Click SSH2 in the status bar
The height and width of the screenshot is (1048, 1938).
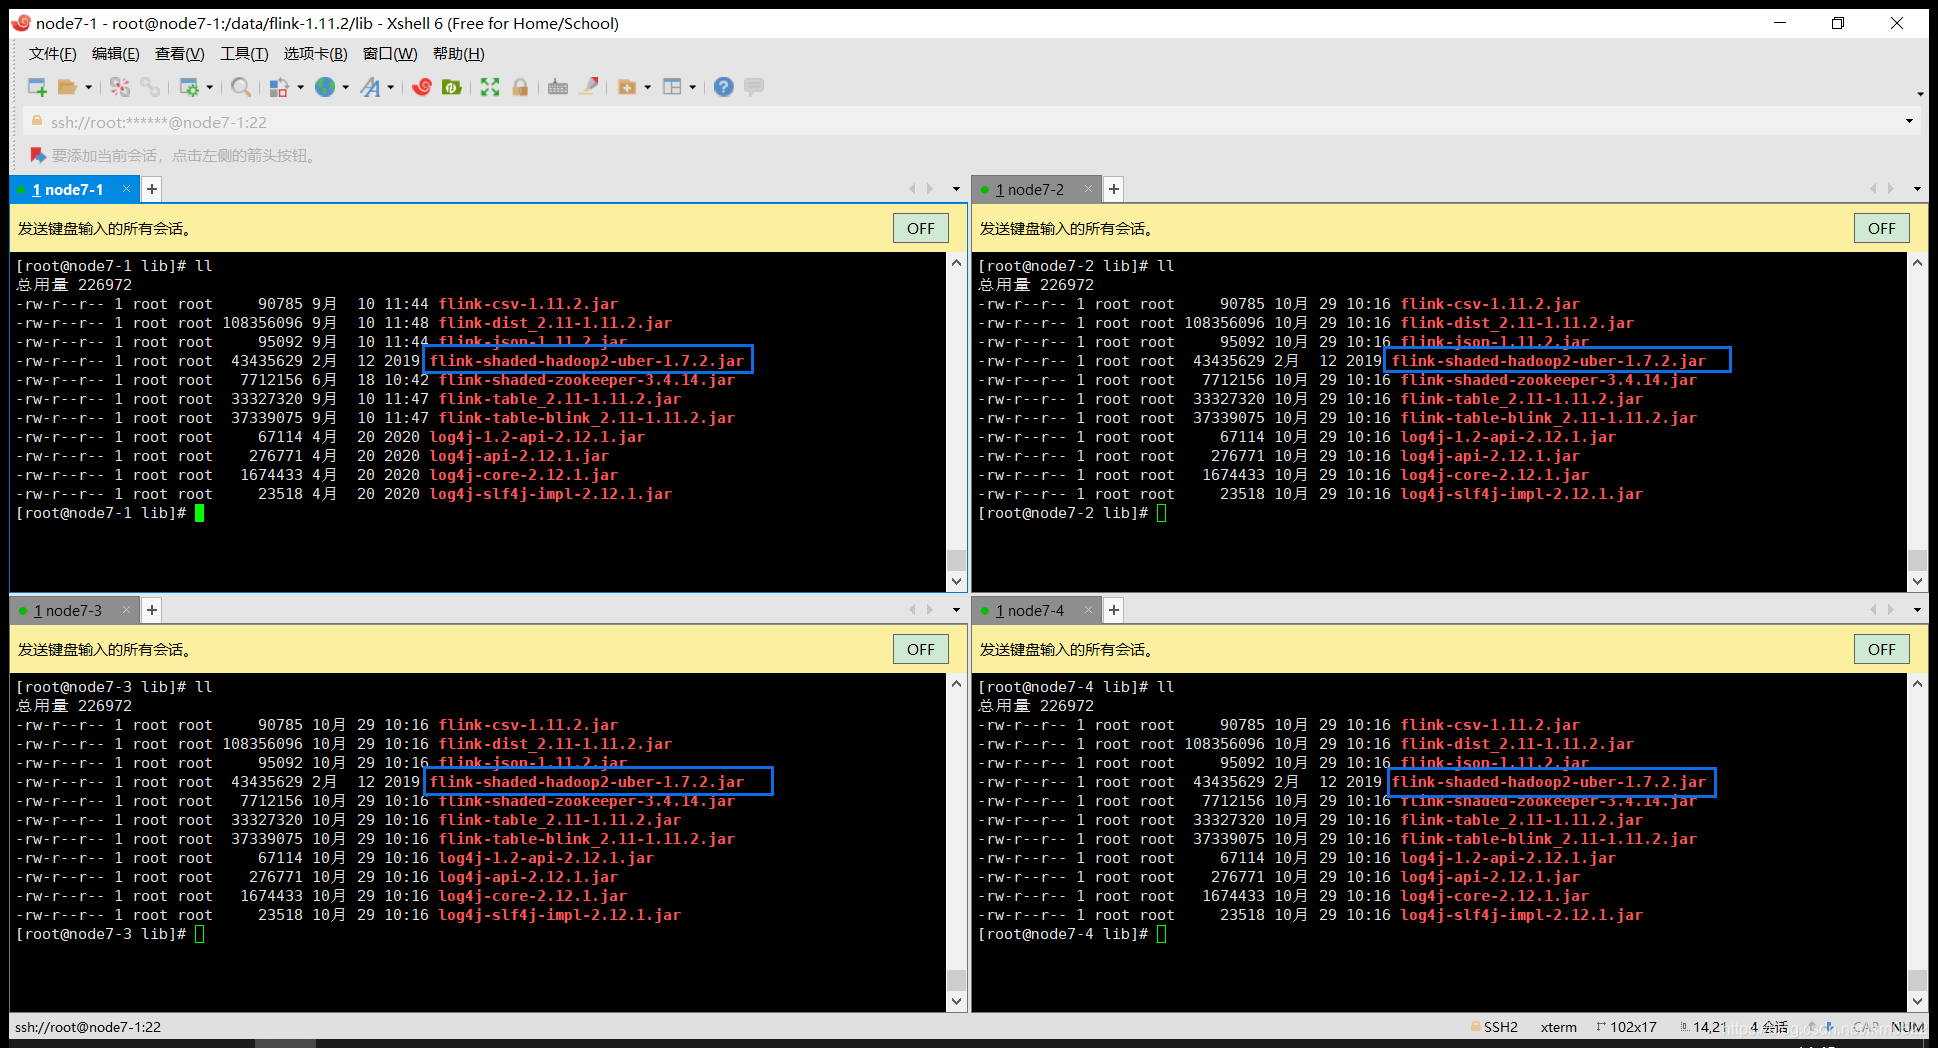1500,1027
